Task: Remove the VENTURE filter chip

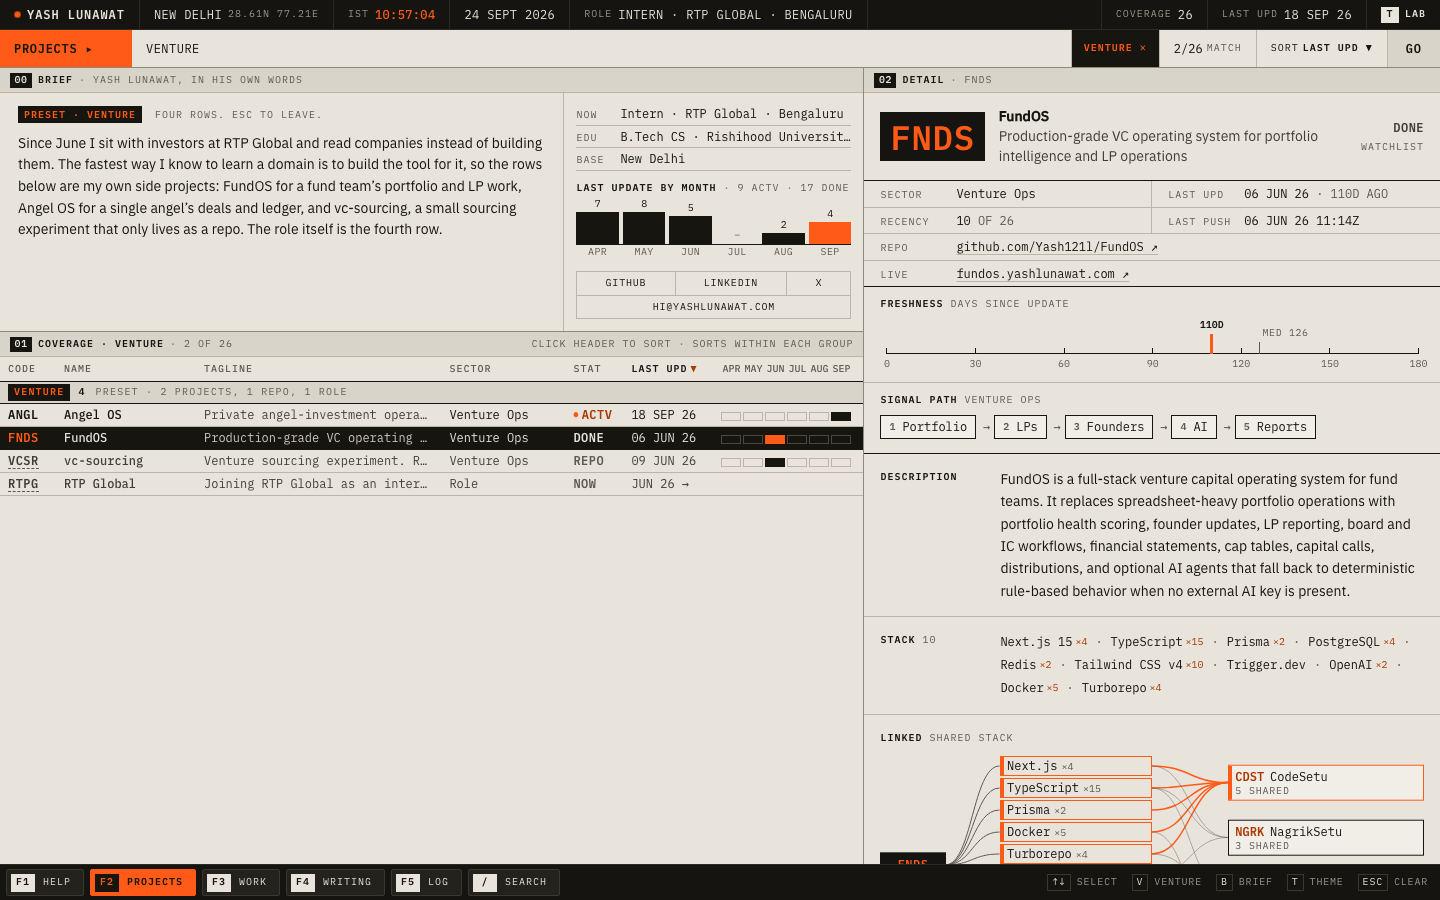Action: coord(1115,48)
